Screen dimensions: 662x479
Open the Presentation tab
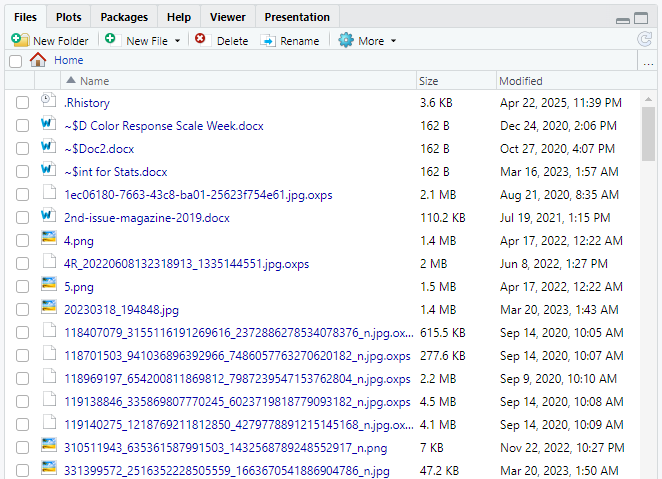click(297, 17)
